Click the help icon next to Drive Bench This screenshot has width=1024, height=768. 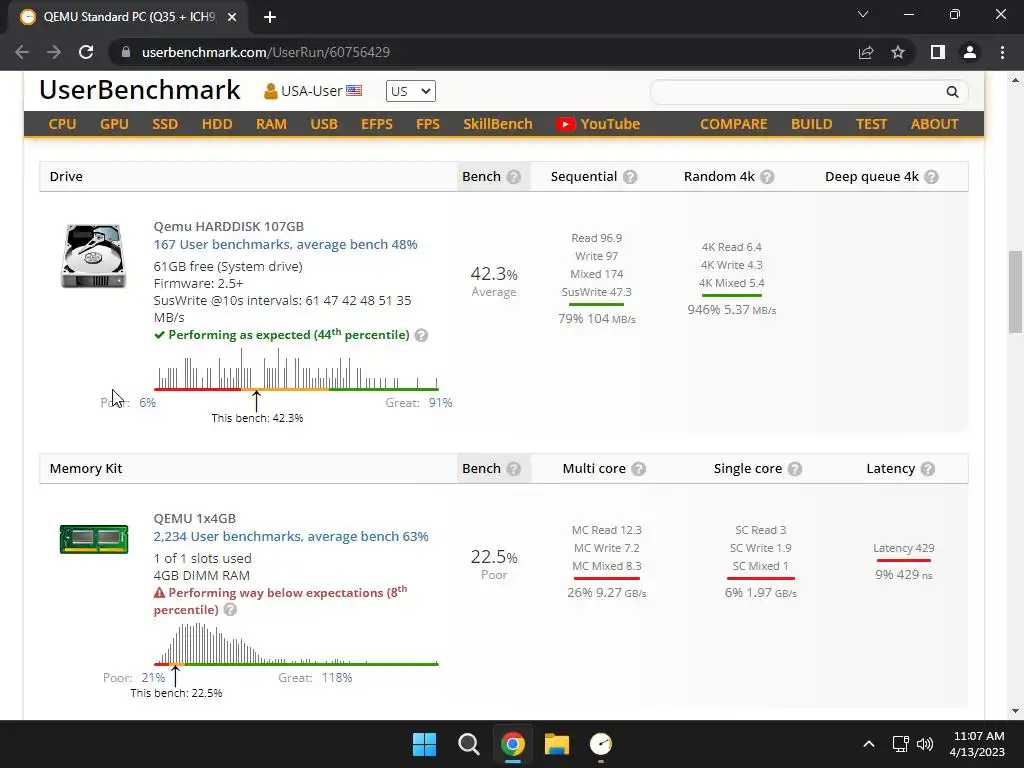pos(514,177)
